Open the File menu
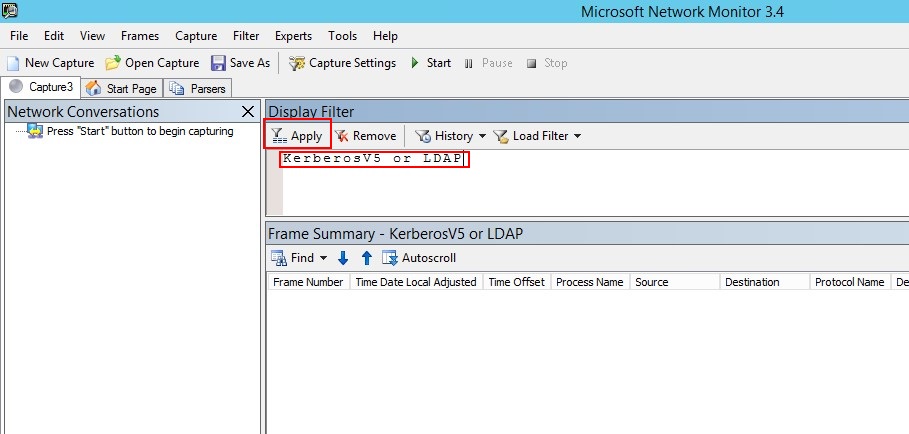The width and height of the screenshot is (909, 434). pos(19,36)
